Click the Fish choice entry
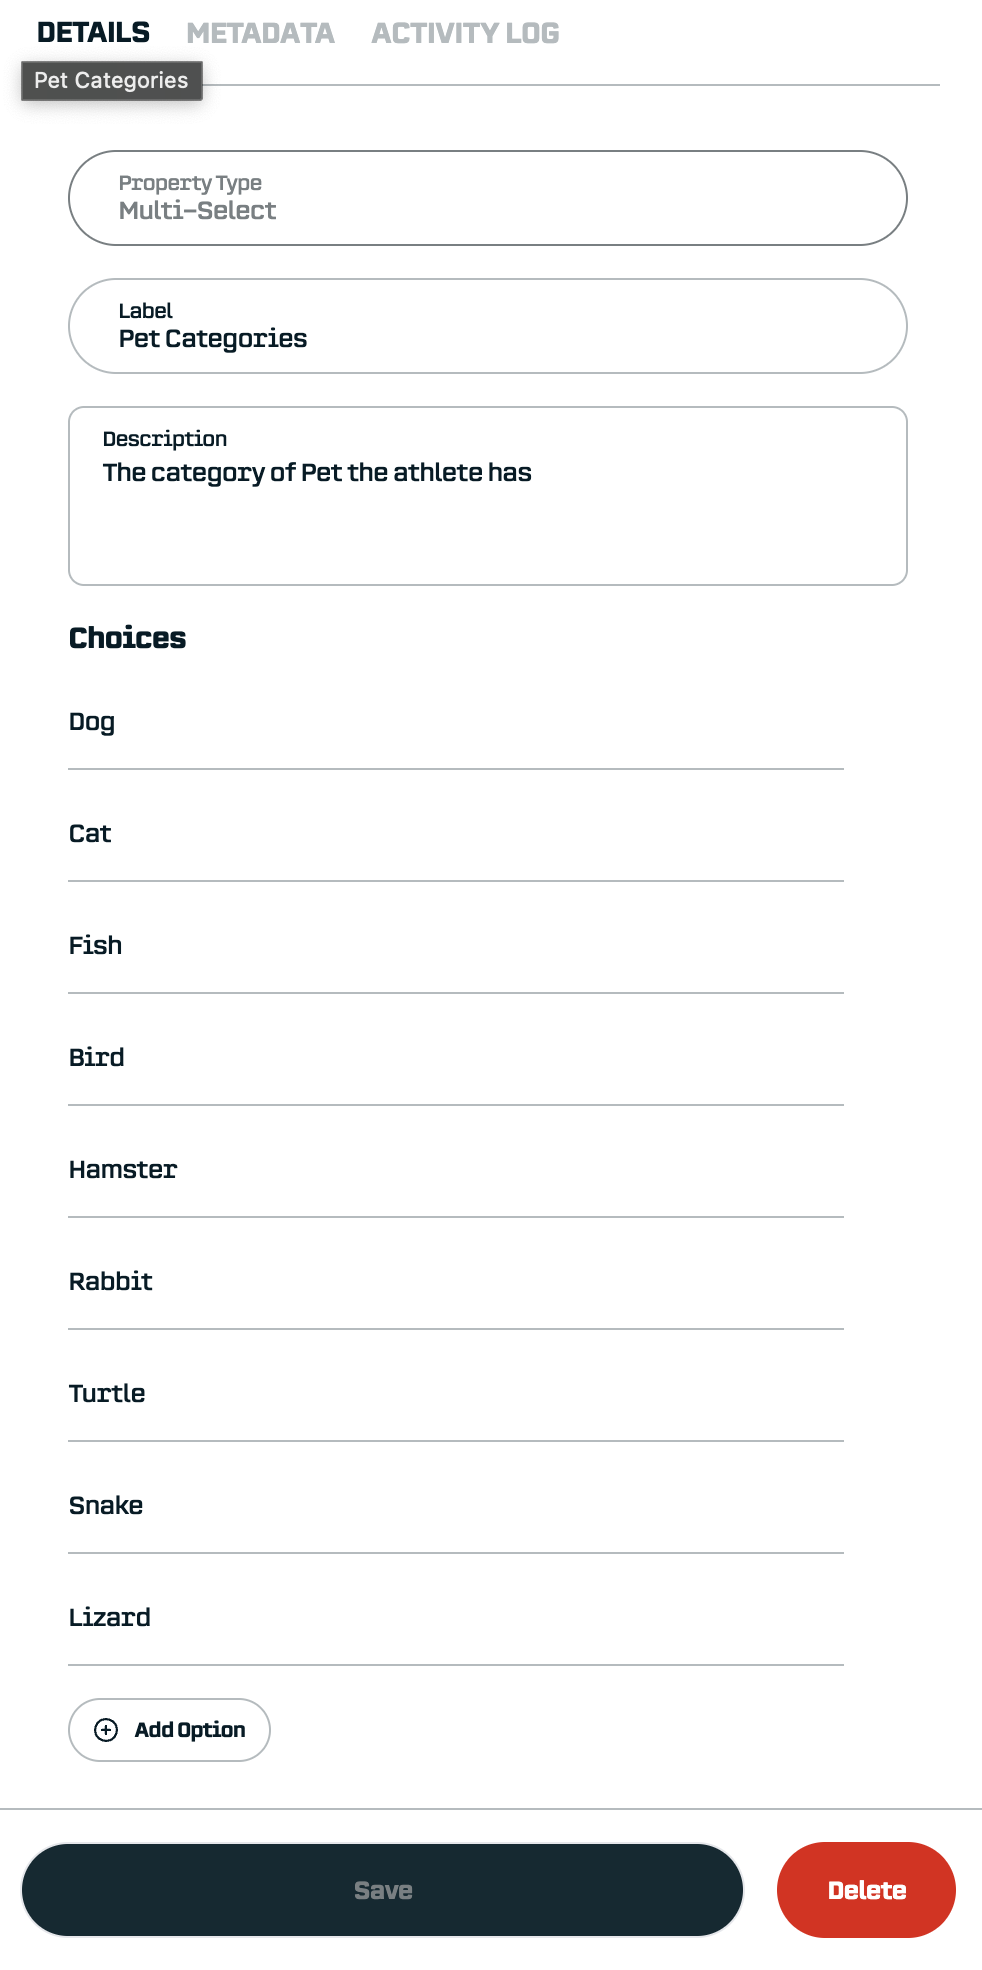The height and width of the screenshot is (1970, 982). tap(455, 946)
